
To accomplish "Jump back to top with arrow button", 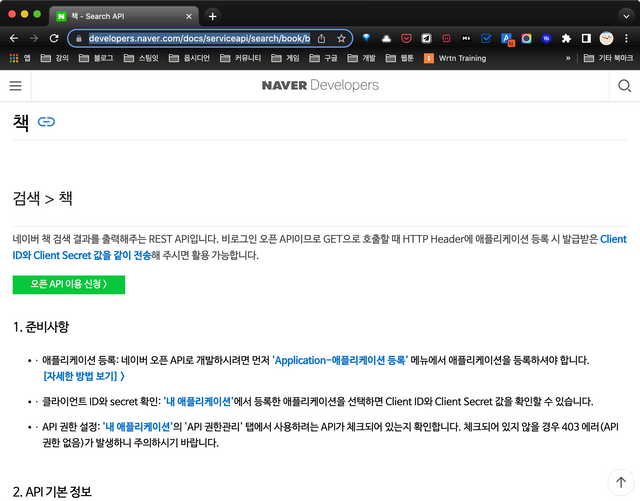I will [x=621, y=482].
